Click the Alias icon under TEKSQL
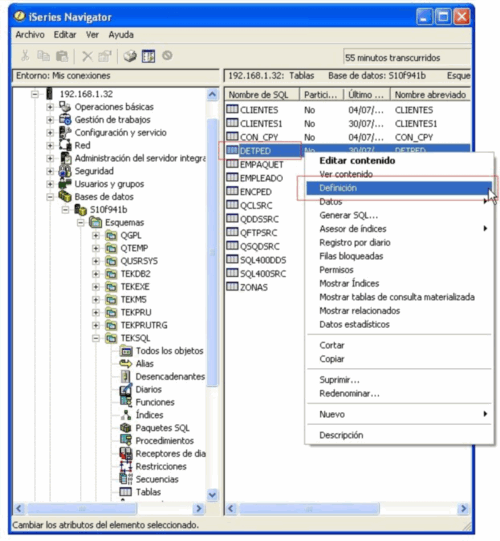 pos(126,363)
